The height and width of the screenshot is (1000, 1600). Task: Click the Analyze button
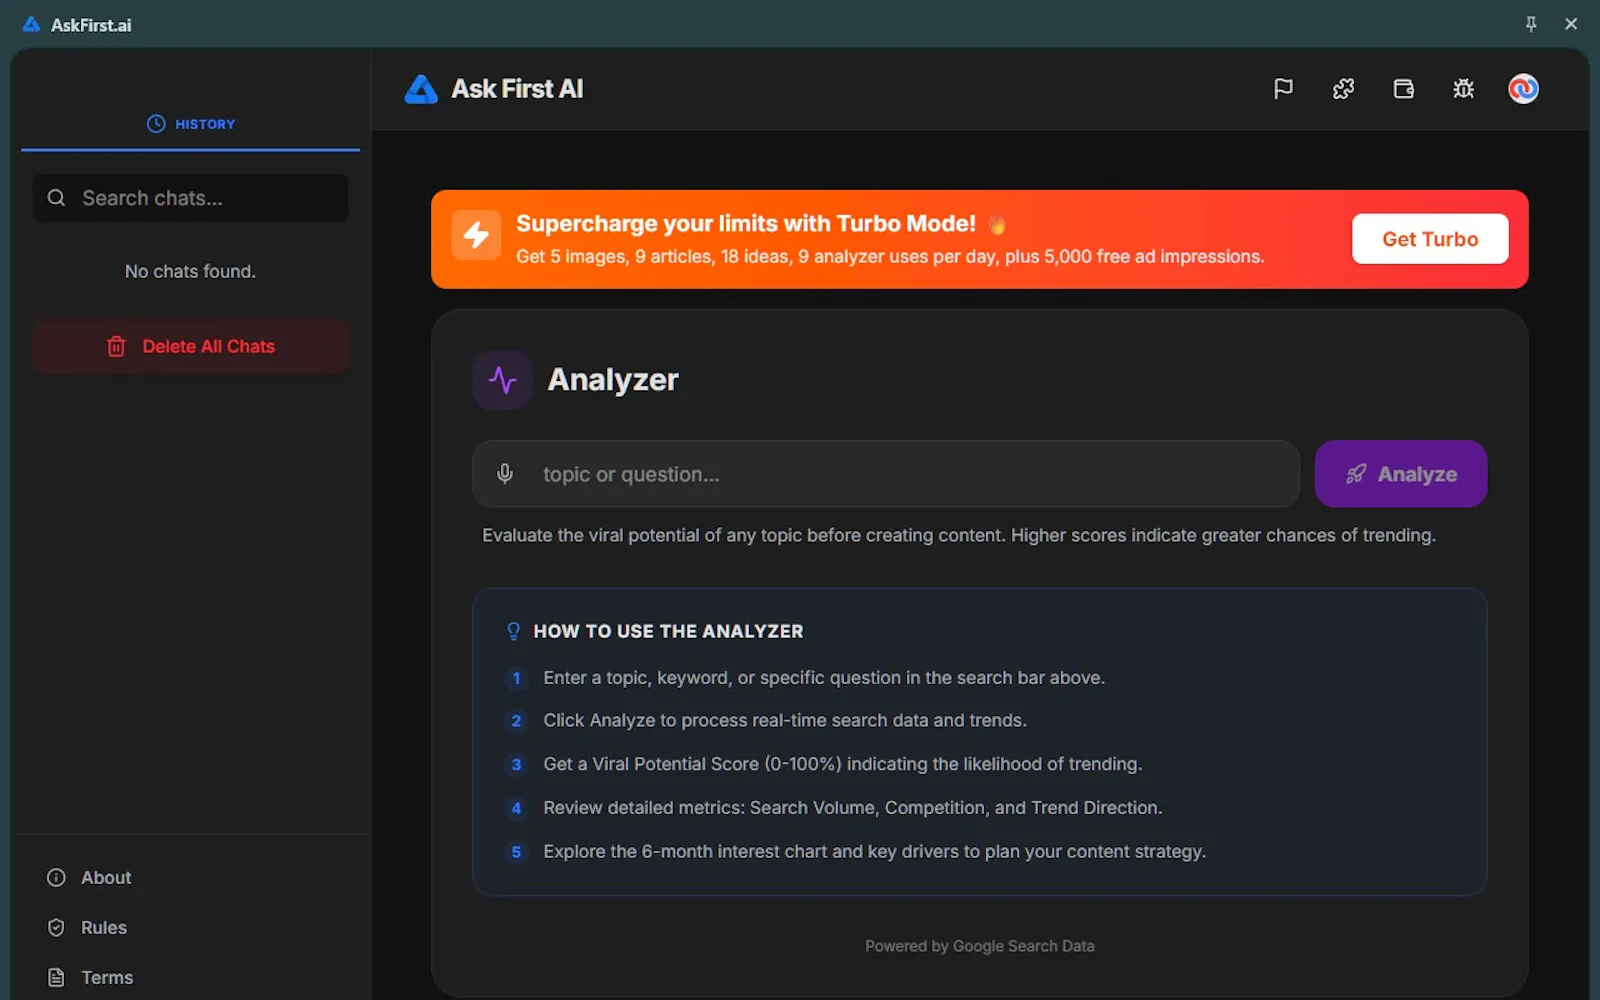tap(1401, 474)
